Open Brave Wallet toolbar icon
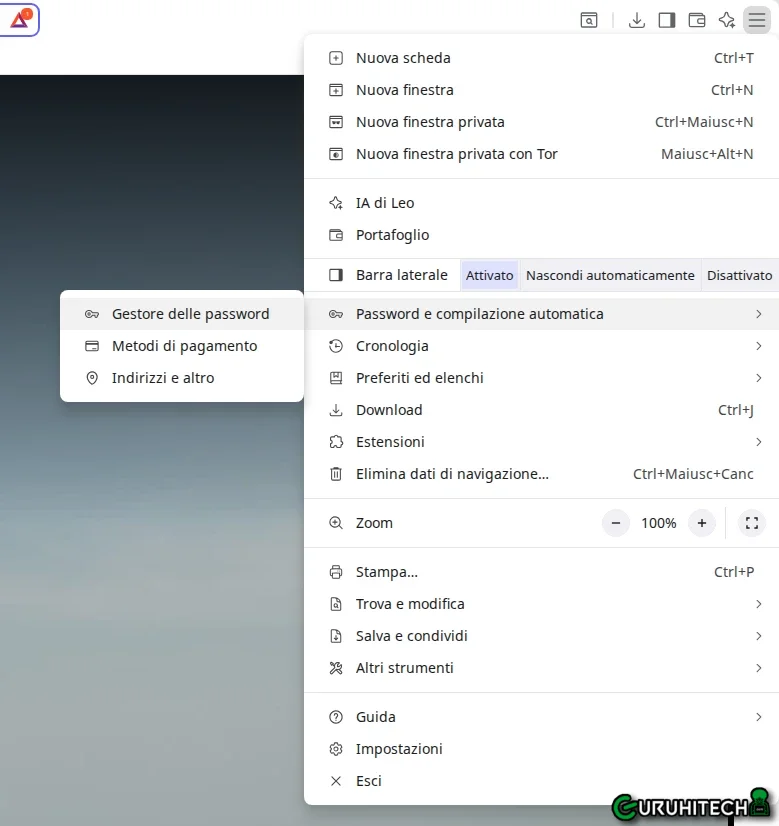This screenshot has width=779, height=826. tap(697, 20)
